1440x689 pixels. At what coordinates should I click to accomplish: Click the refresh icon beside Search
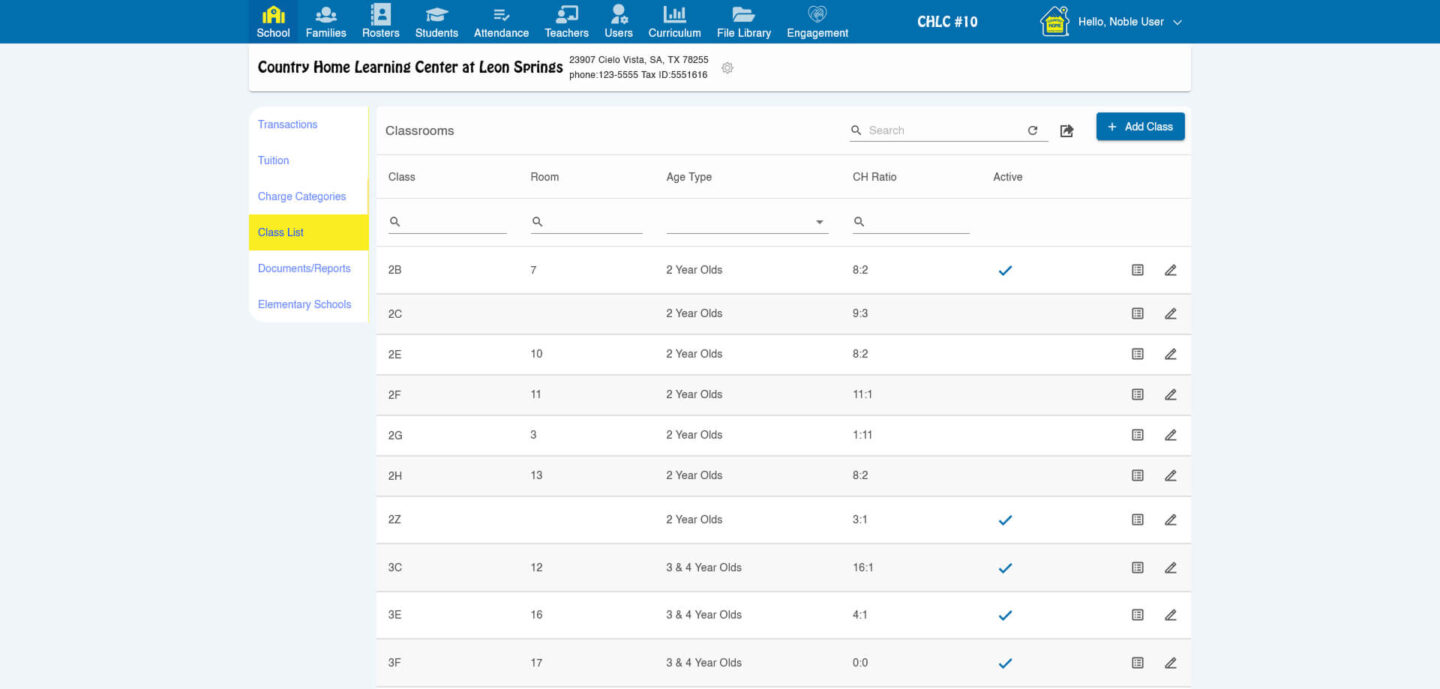click(x=1033, y=131)
